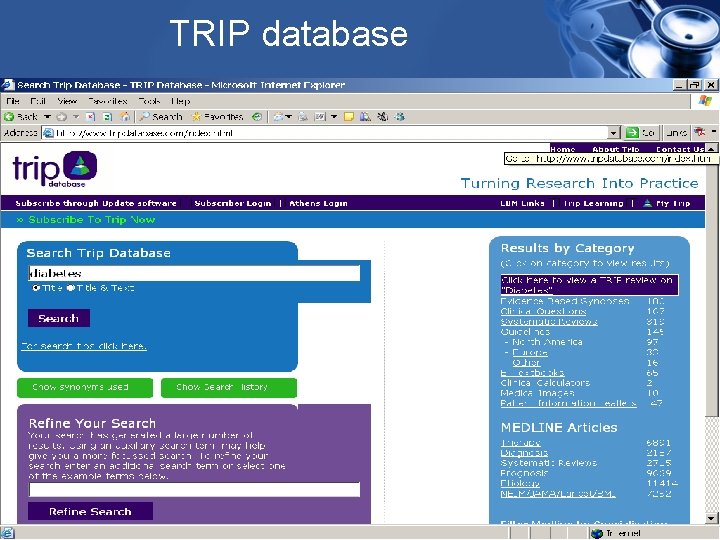Open the About Trip header link
Screen dimensions: 720x540
tap(615, 149)
